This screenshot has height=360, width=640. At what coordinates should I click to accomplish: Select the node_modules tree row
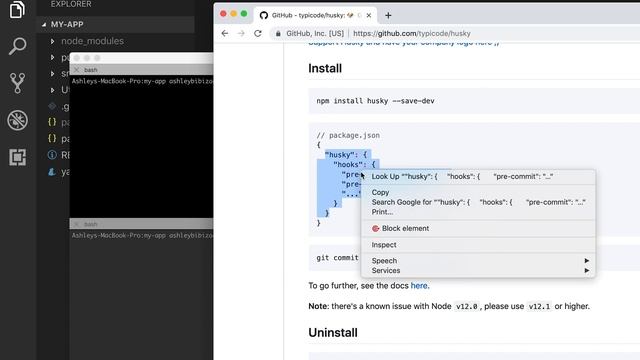pos(116,41)
